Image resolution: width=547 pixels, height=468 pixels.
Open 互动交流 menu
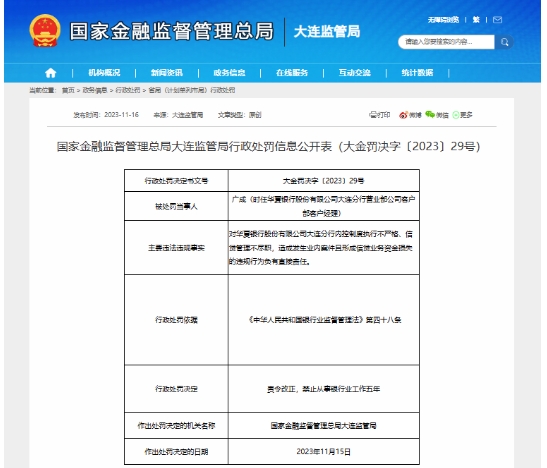(x=354, y=73)
